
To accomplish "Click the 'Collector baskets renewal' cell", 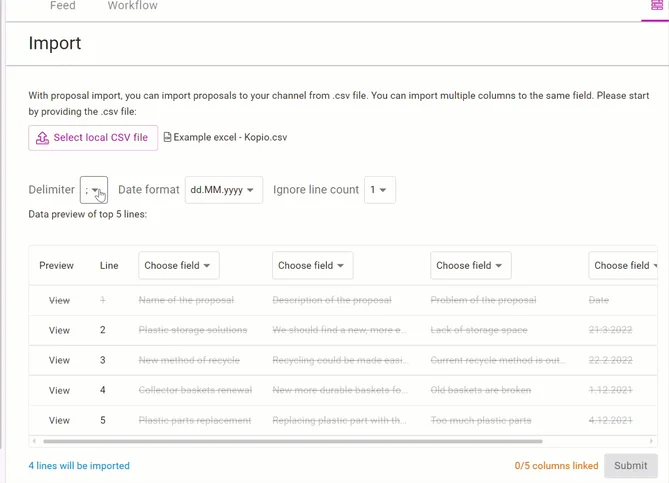I will click(195, 390).
